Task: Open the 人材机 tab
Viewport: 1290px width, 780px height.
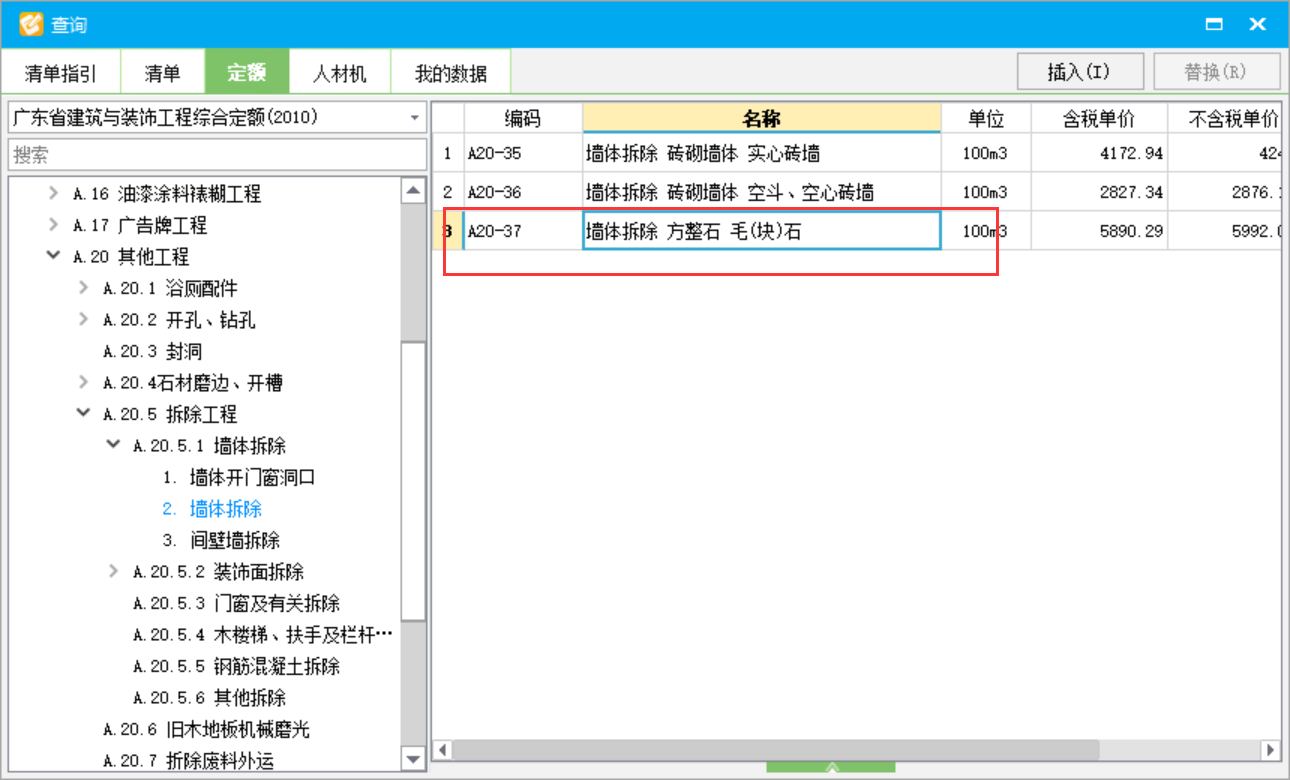Action: pyautogui.click(x=340, y=73)
